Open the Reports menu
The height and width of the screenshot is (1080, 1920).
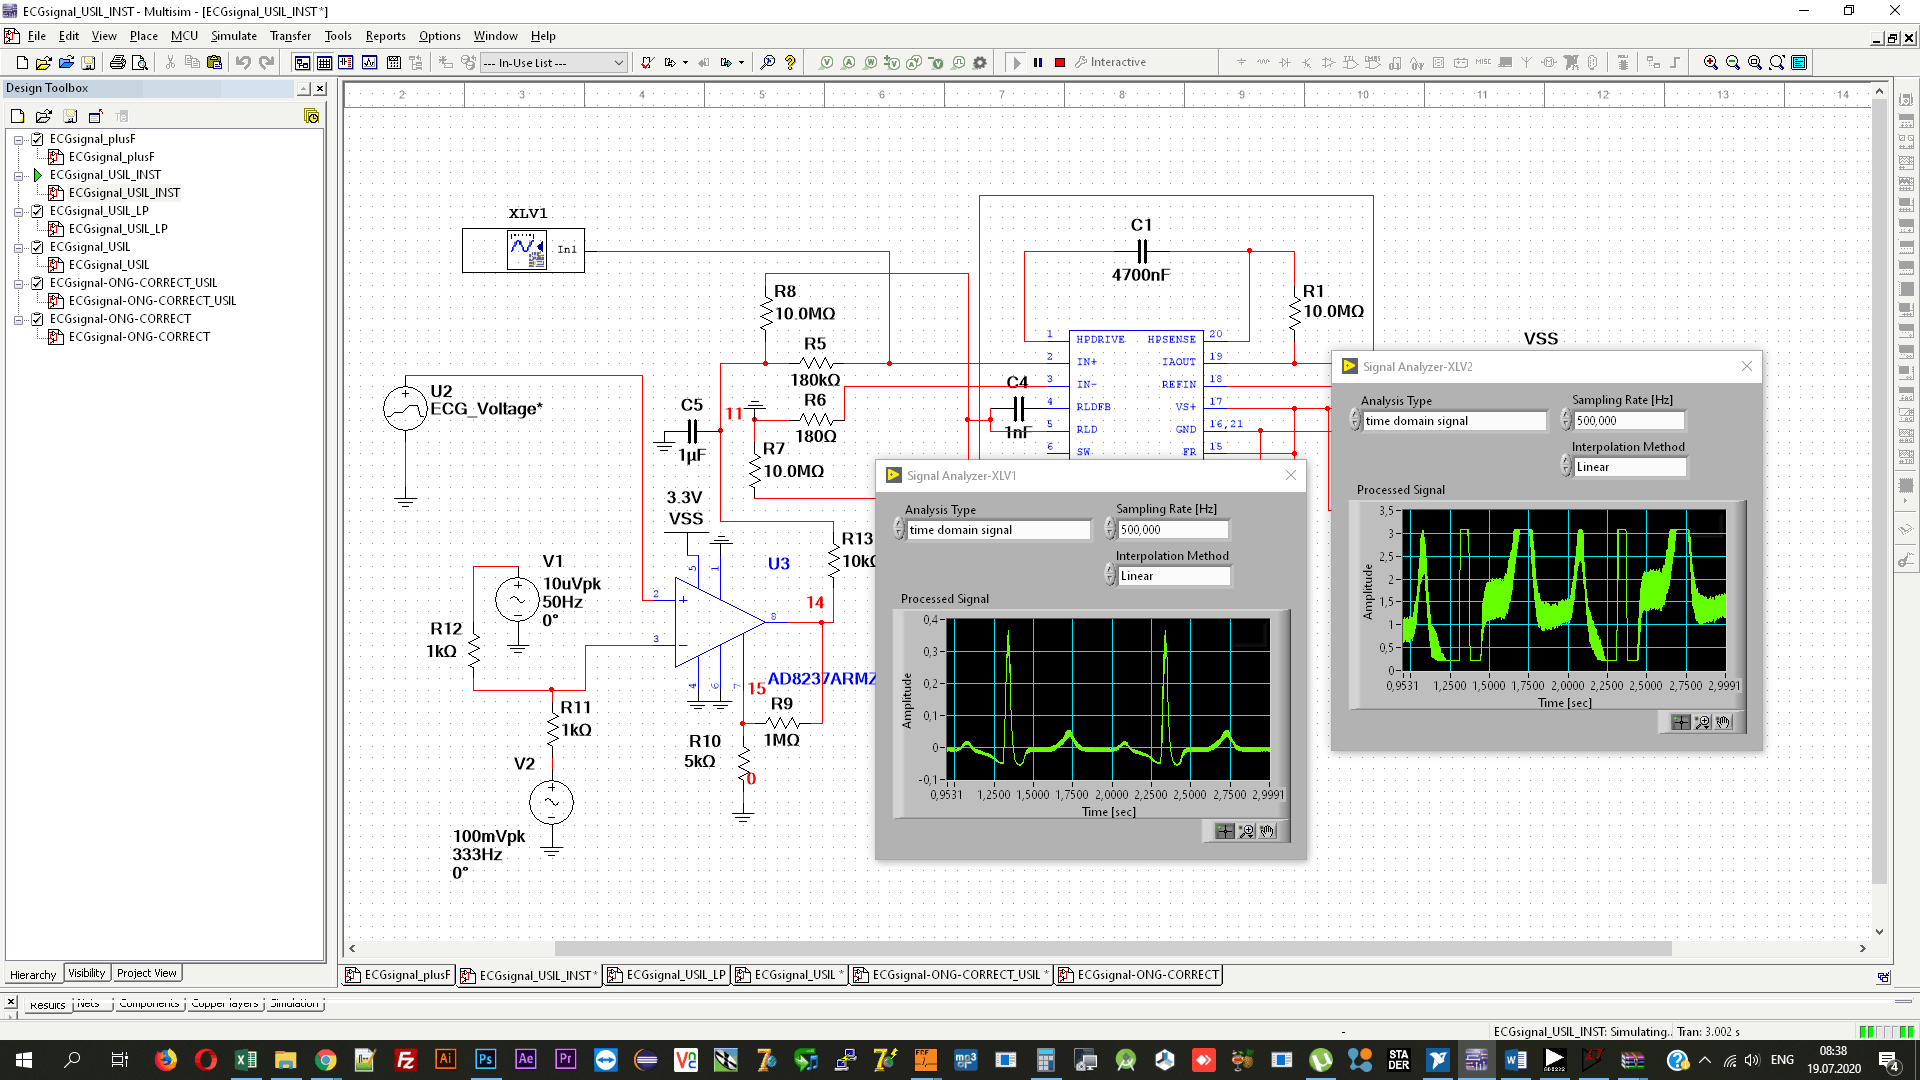[385, 36]
